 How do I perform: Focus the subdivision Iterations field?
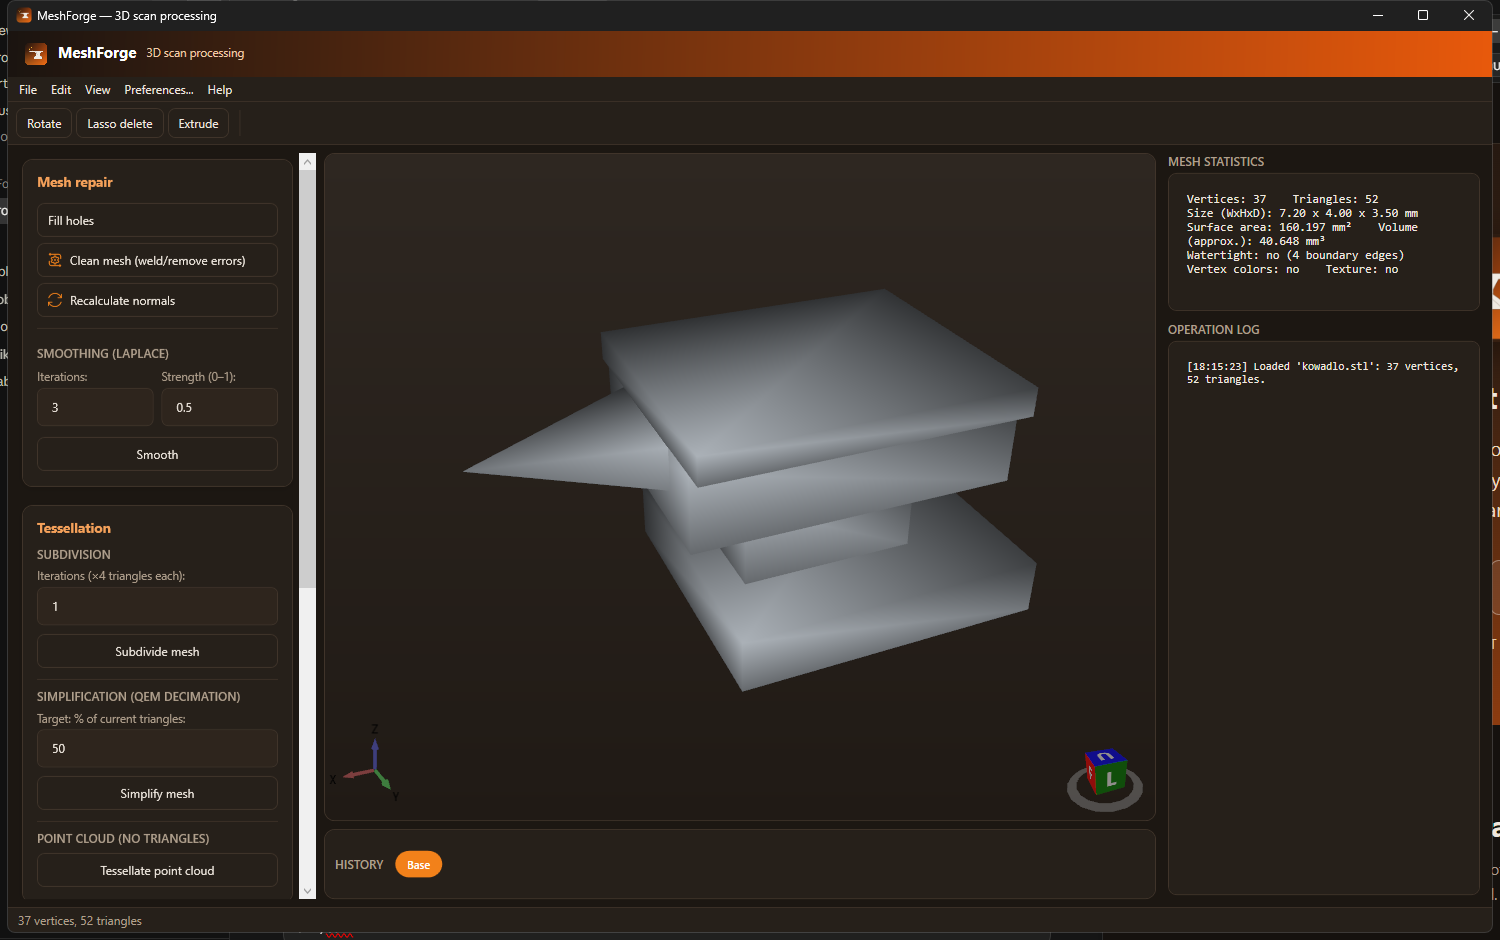coord(157,606)
